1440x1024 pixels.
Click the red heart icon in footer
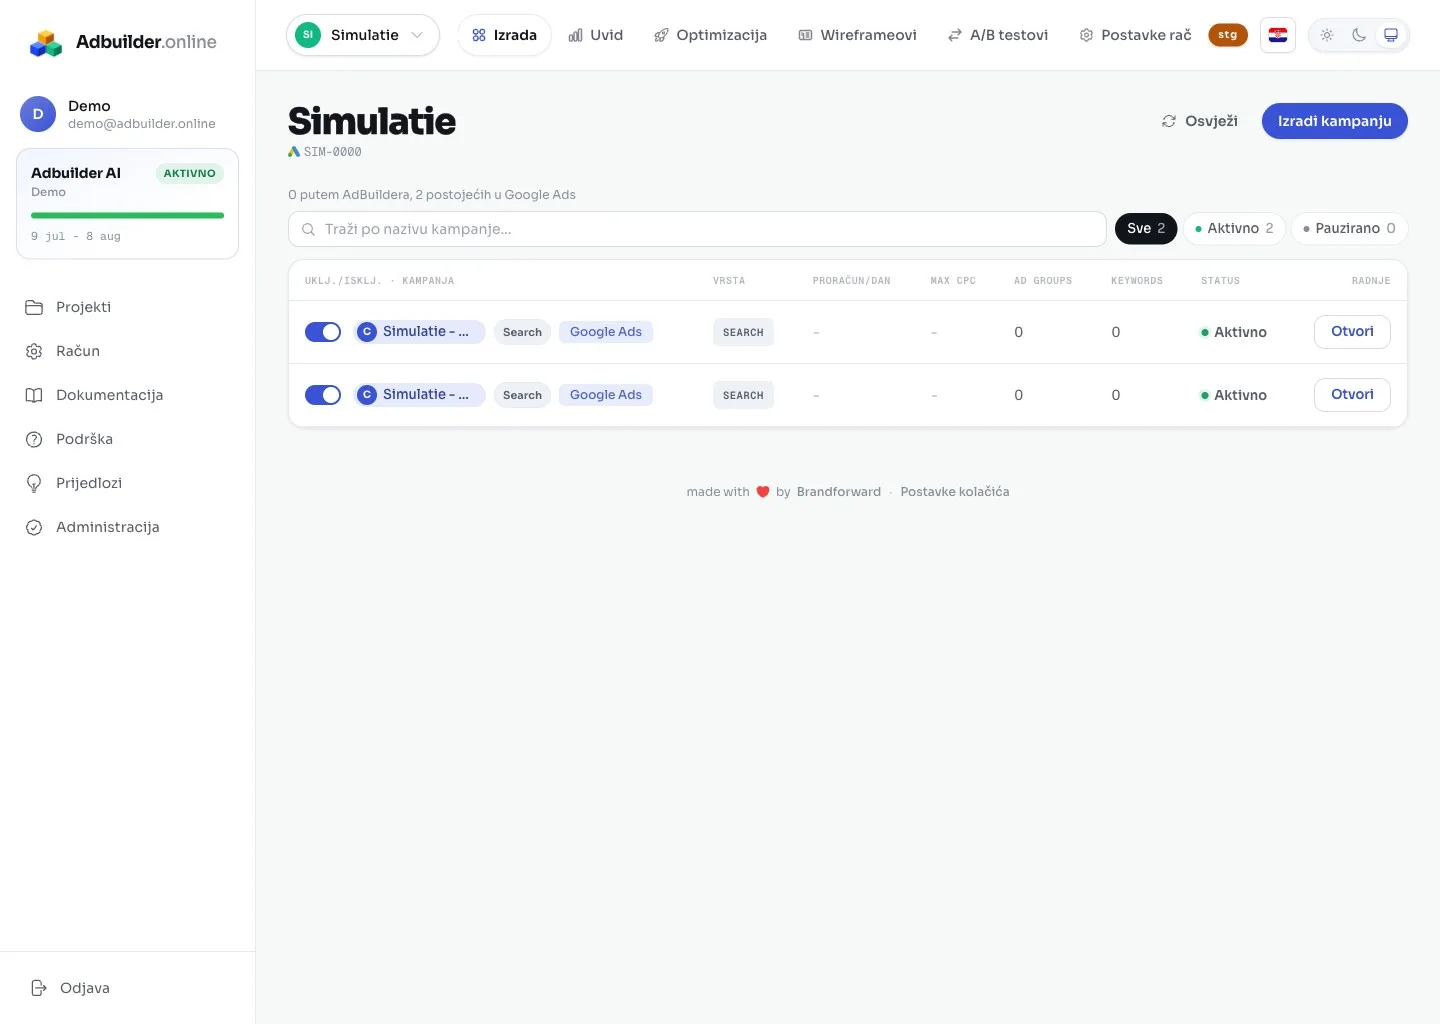(763, 492)
